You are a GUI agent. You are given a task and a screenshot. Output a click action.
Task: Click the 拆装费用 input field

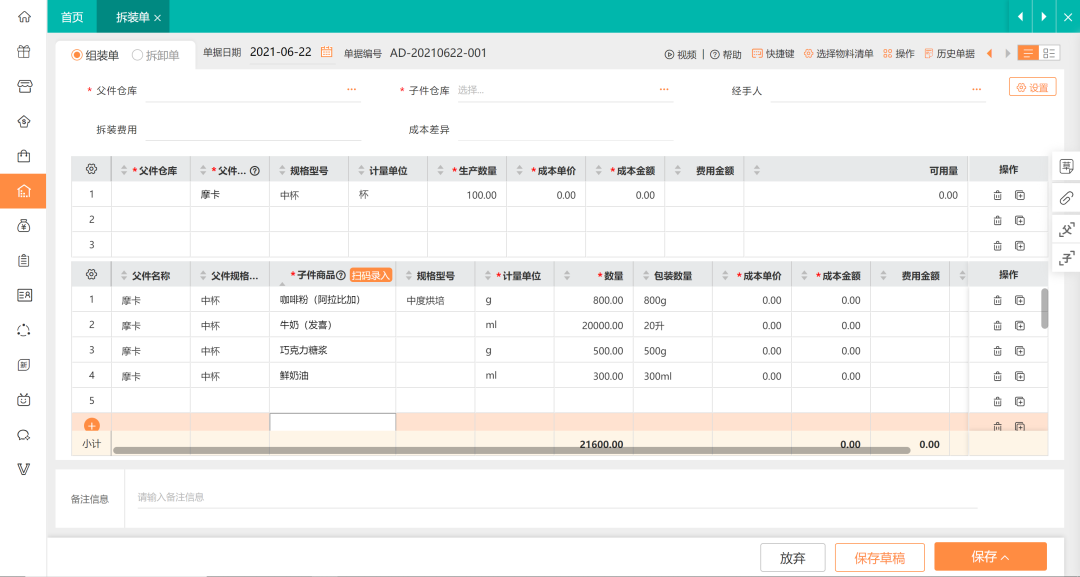[x=253, y=129]
